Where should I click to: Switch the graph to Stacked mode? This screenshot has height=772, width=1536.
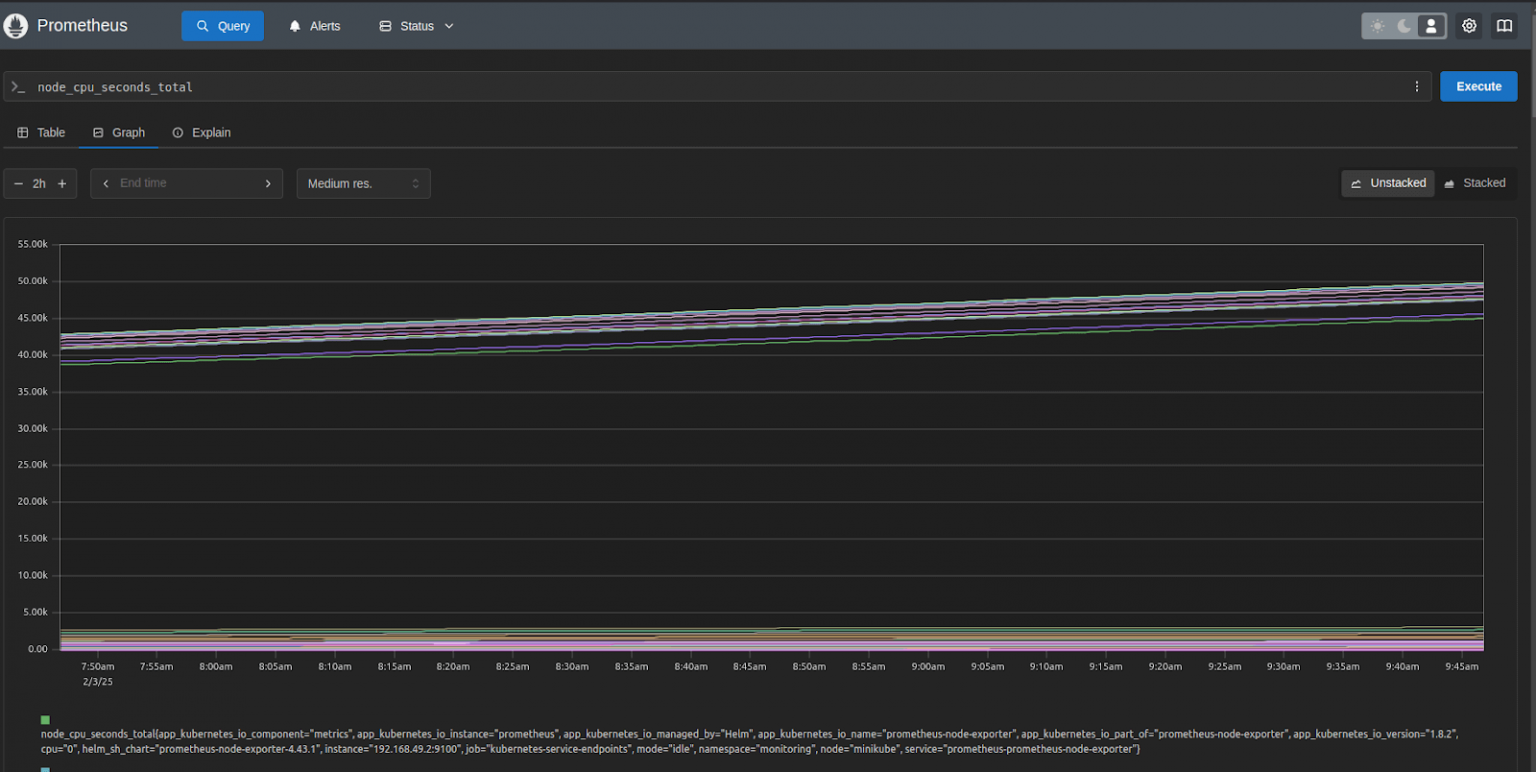point(1477,183)
